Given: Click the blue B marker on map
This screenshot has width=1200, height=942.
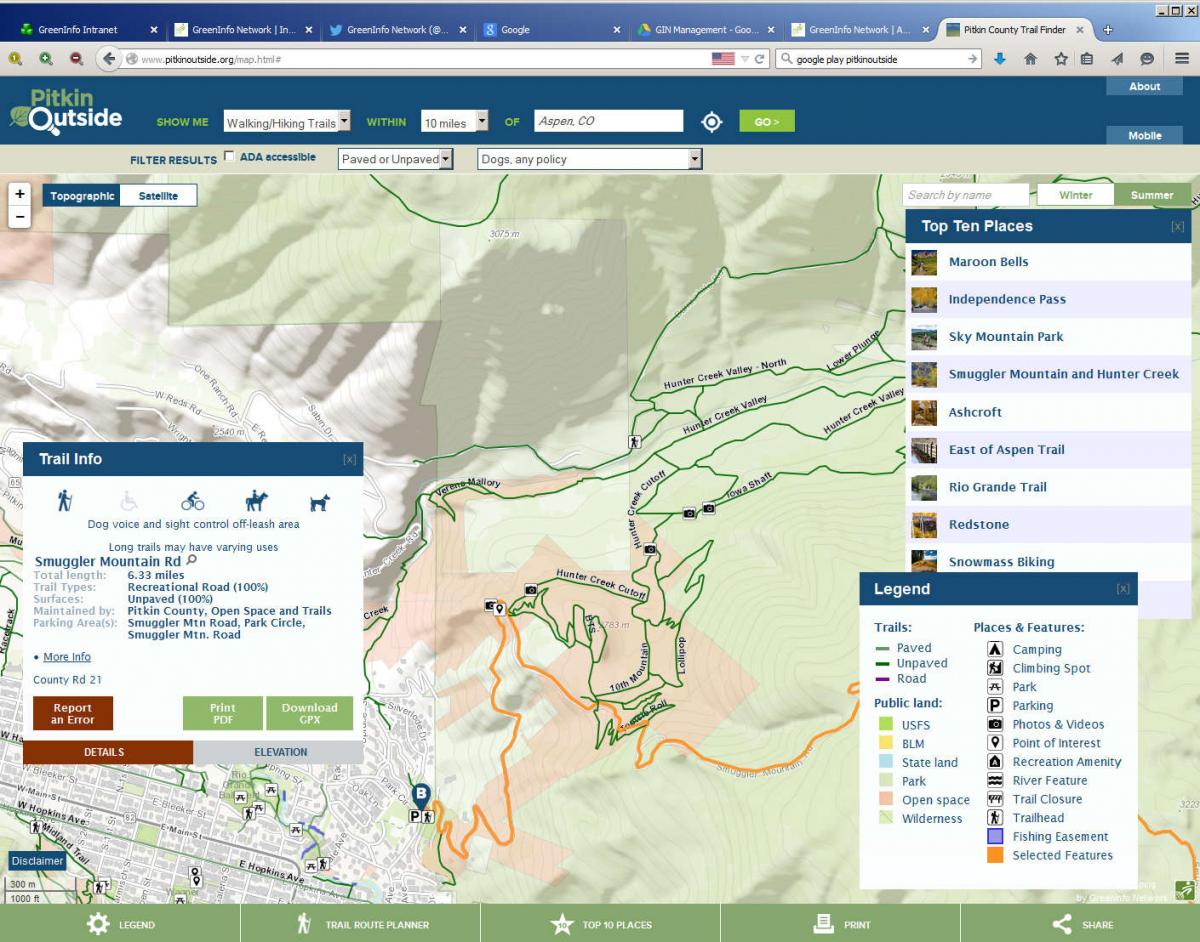Looking at the screenshot, I should (421, 795).
